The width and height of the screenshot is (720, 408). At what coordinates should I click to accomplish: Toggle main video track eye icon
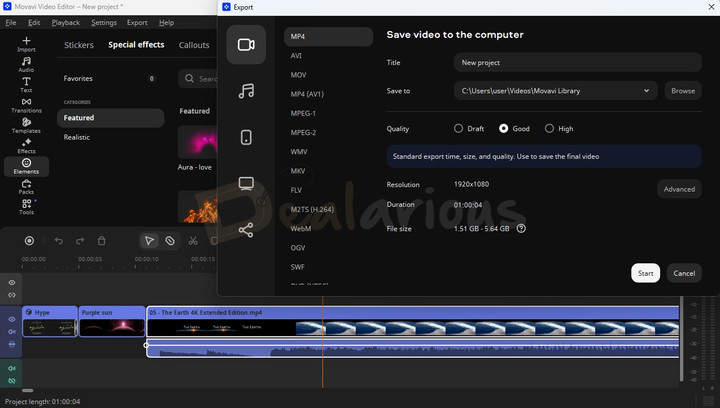12,319
